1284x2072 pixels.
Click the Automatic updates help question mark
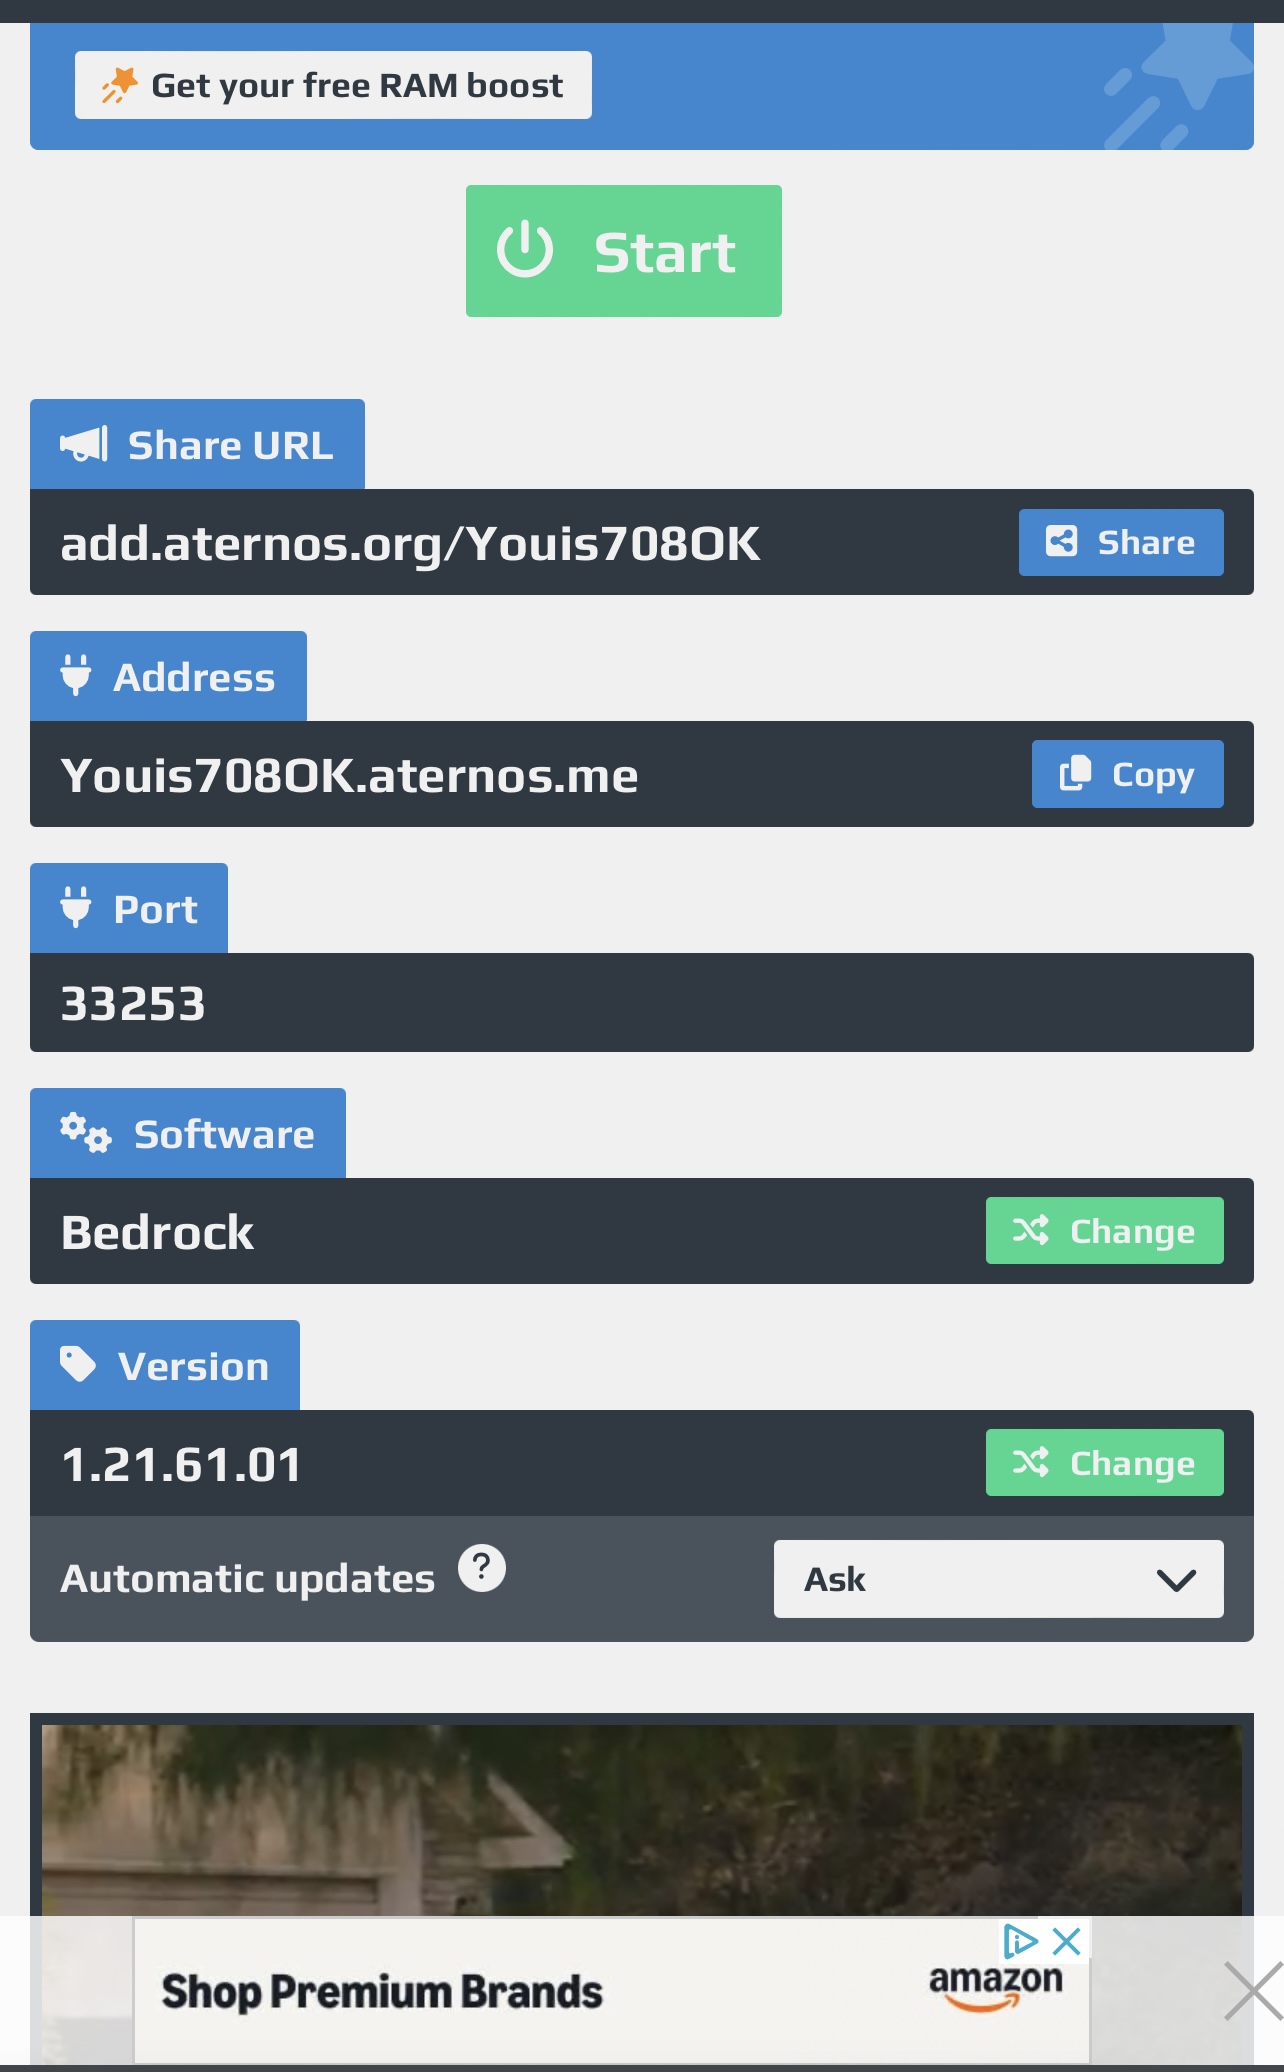(x=482, y=1567)
